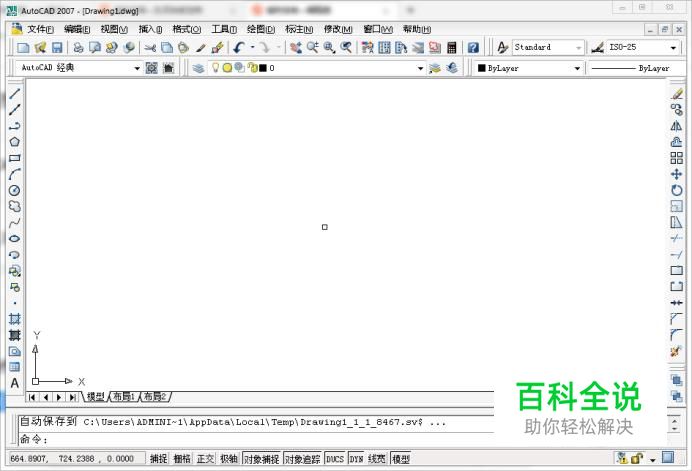This screenshot has height=471, width=692.
Task: Open the 帮助(H) menu
Action: pos(417,29)
